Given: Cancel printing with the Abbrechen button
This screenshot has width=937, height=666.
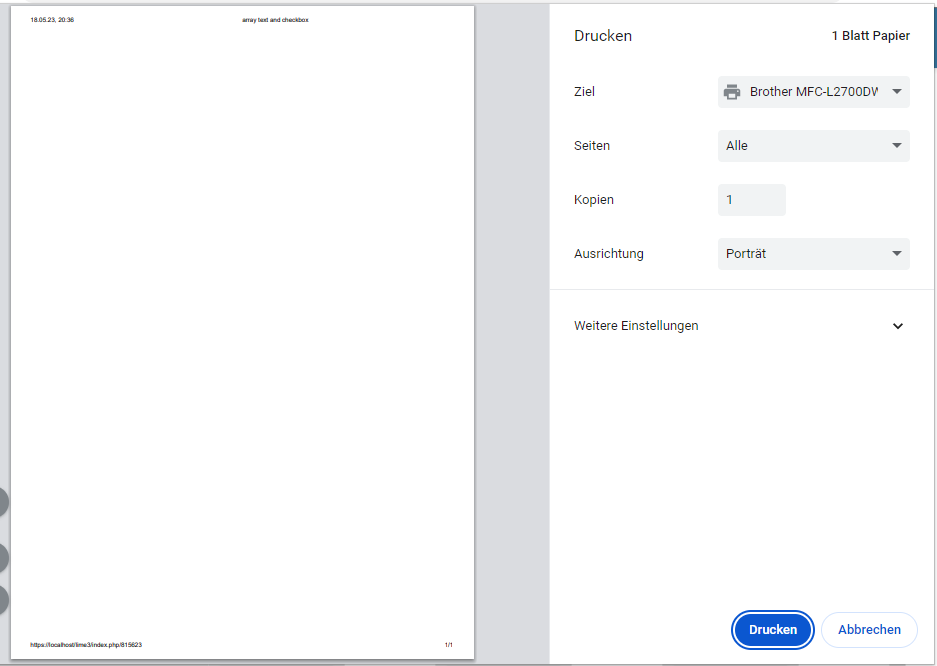Looking at the screenshot, I should click(x=869, y=630).
